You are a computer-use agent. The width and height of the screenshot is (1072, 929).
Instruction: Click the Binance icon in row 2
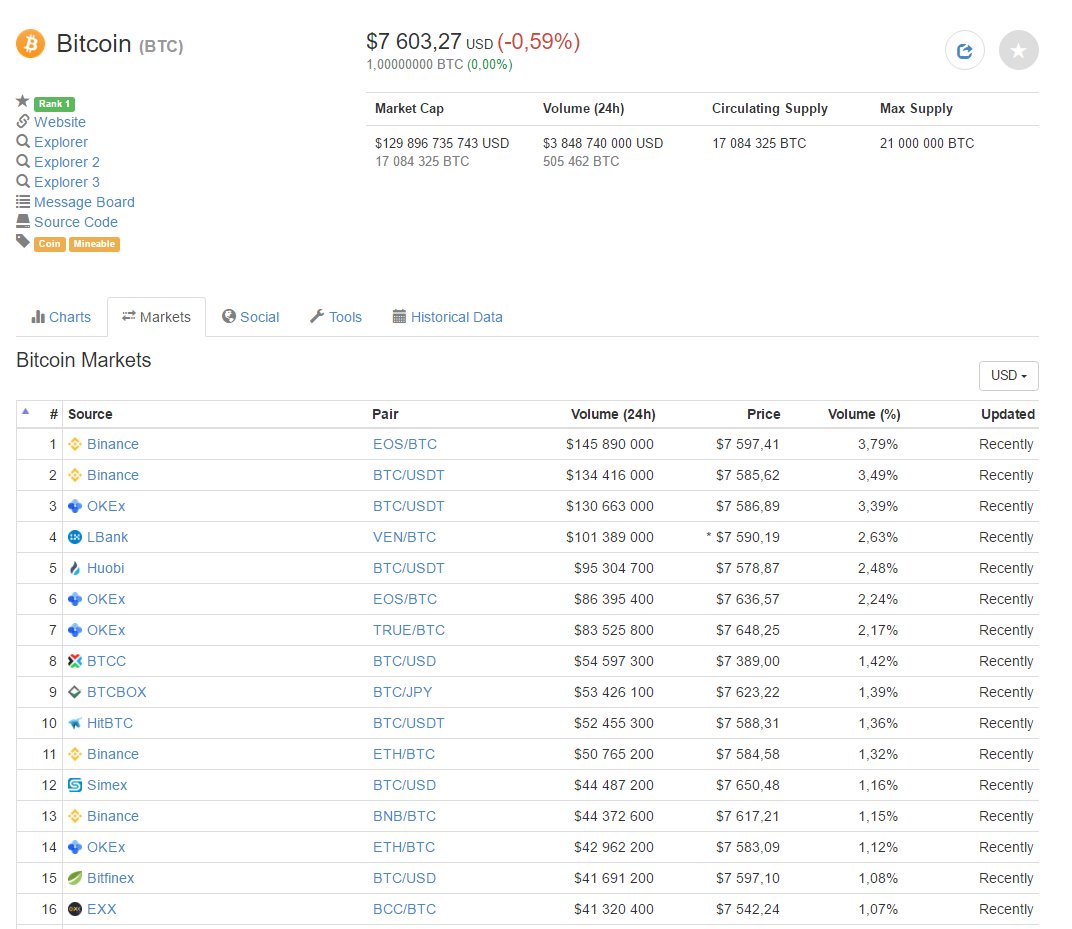point(75,475)
